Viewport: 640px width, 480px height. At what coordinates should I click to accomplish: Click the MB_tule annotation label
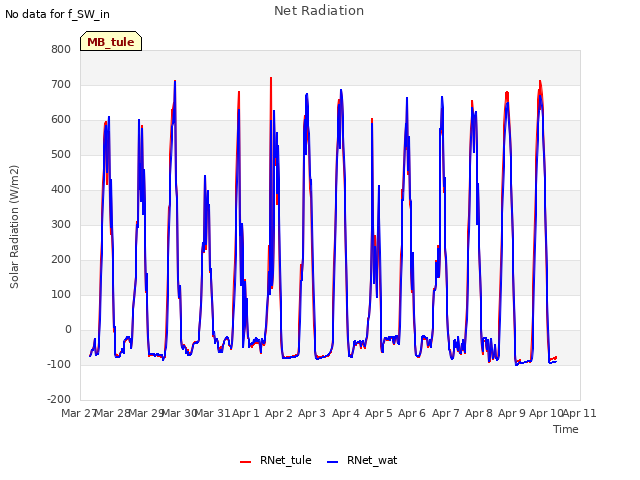(111, 41)
